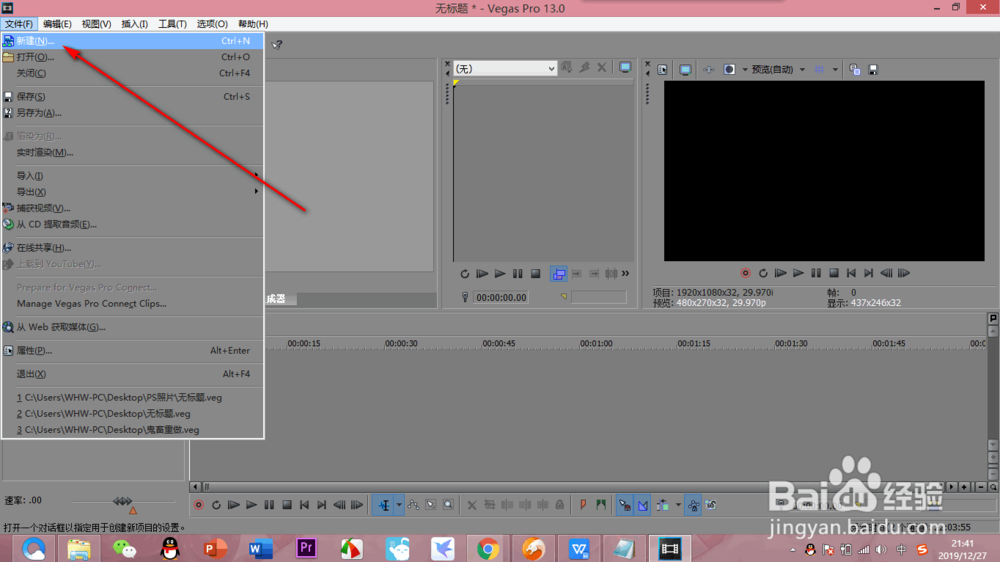The height and width of the screenshot is (562, 1000).
Task: Stop playback in preview window
Action: click(x=834, y=273)
